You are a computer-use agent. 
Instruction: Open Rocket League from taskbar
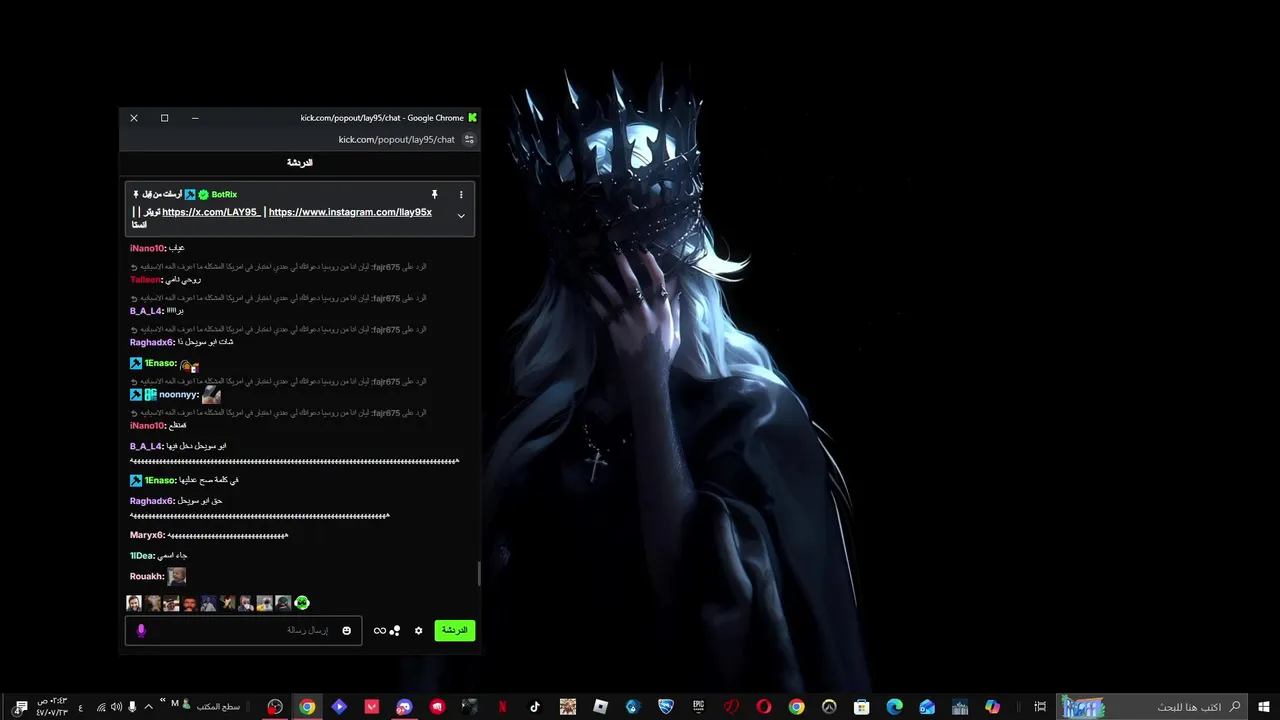pos(666,707)
